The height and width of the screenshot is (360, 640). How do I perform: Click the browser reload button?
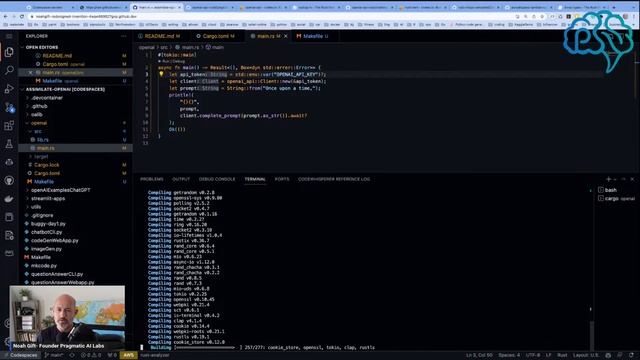(x=22, y=16)
